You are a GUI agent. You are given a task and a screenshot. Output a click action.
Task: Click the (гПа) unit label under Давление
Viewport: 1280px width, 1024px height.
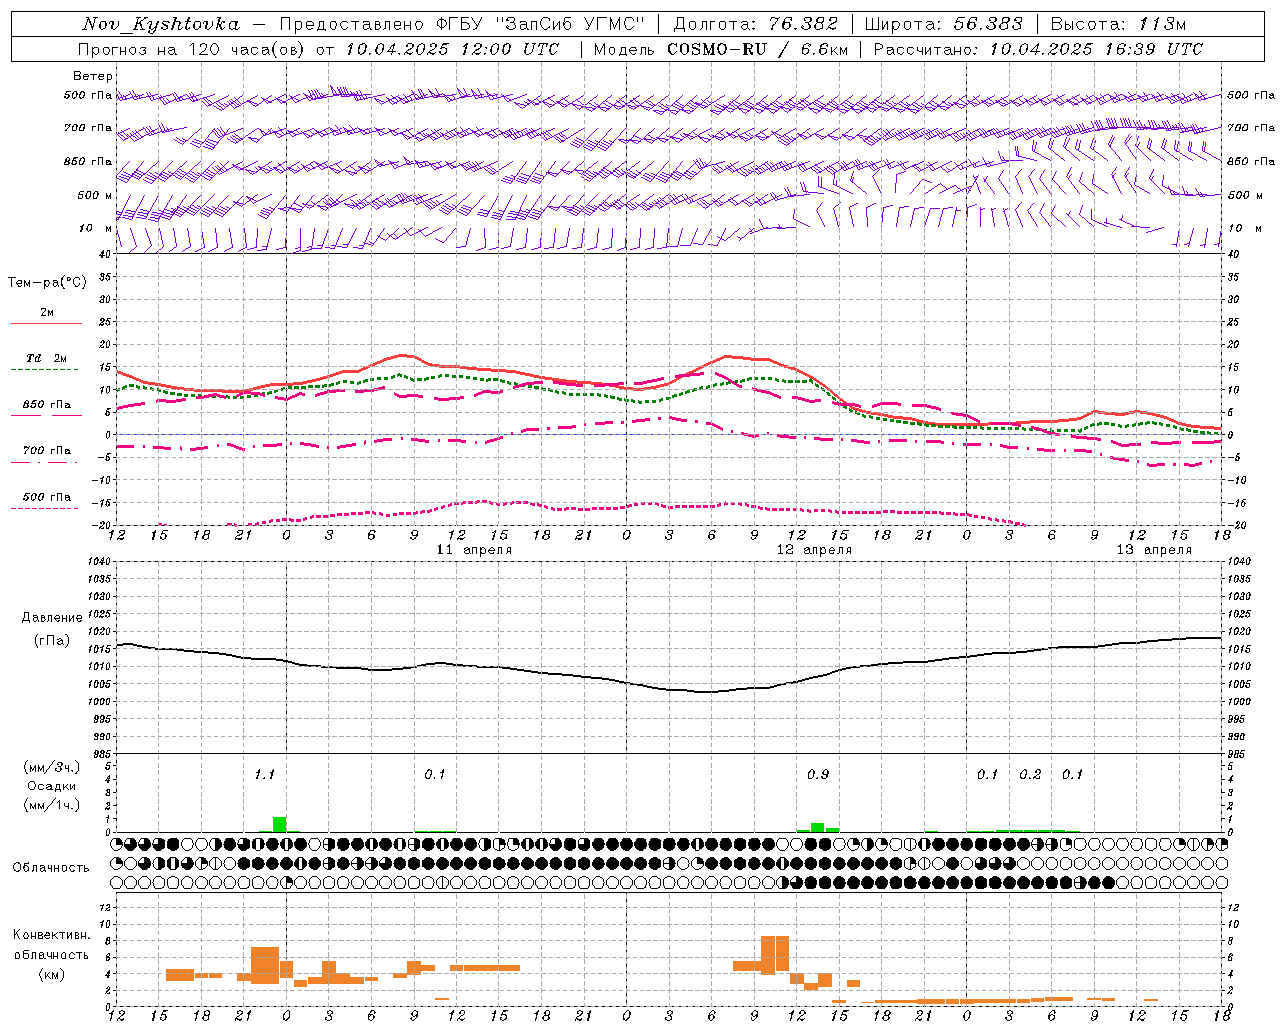(x=52, y=641)
